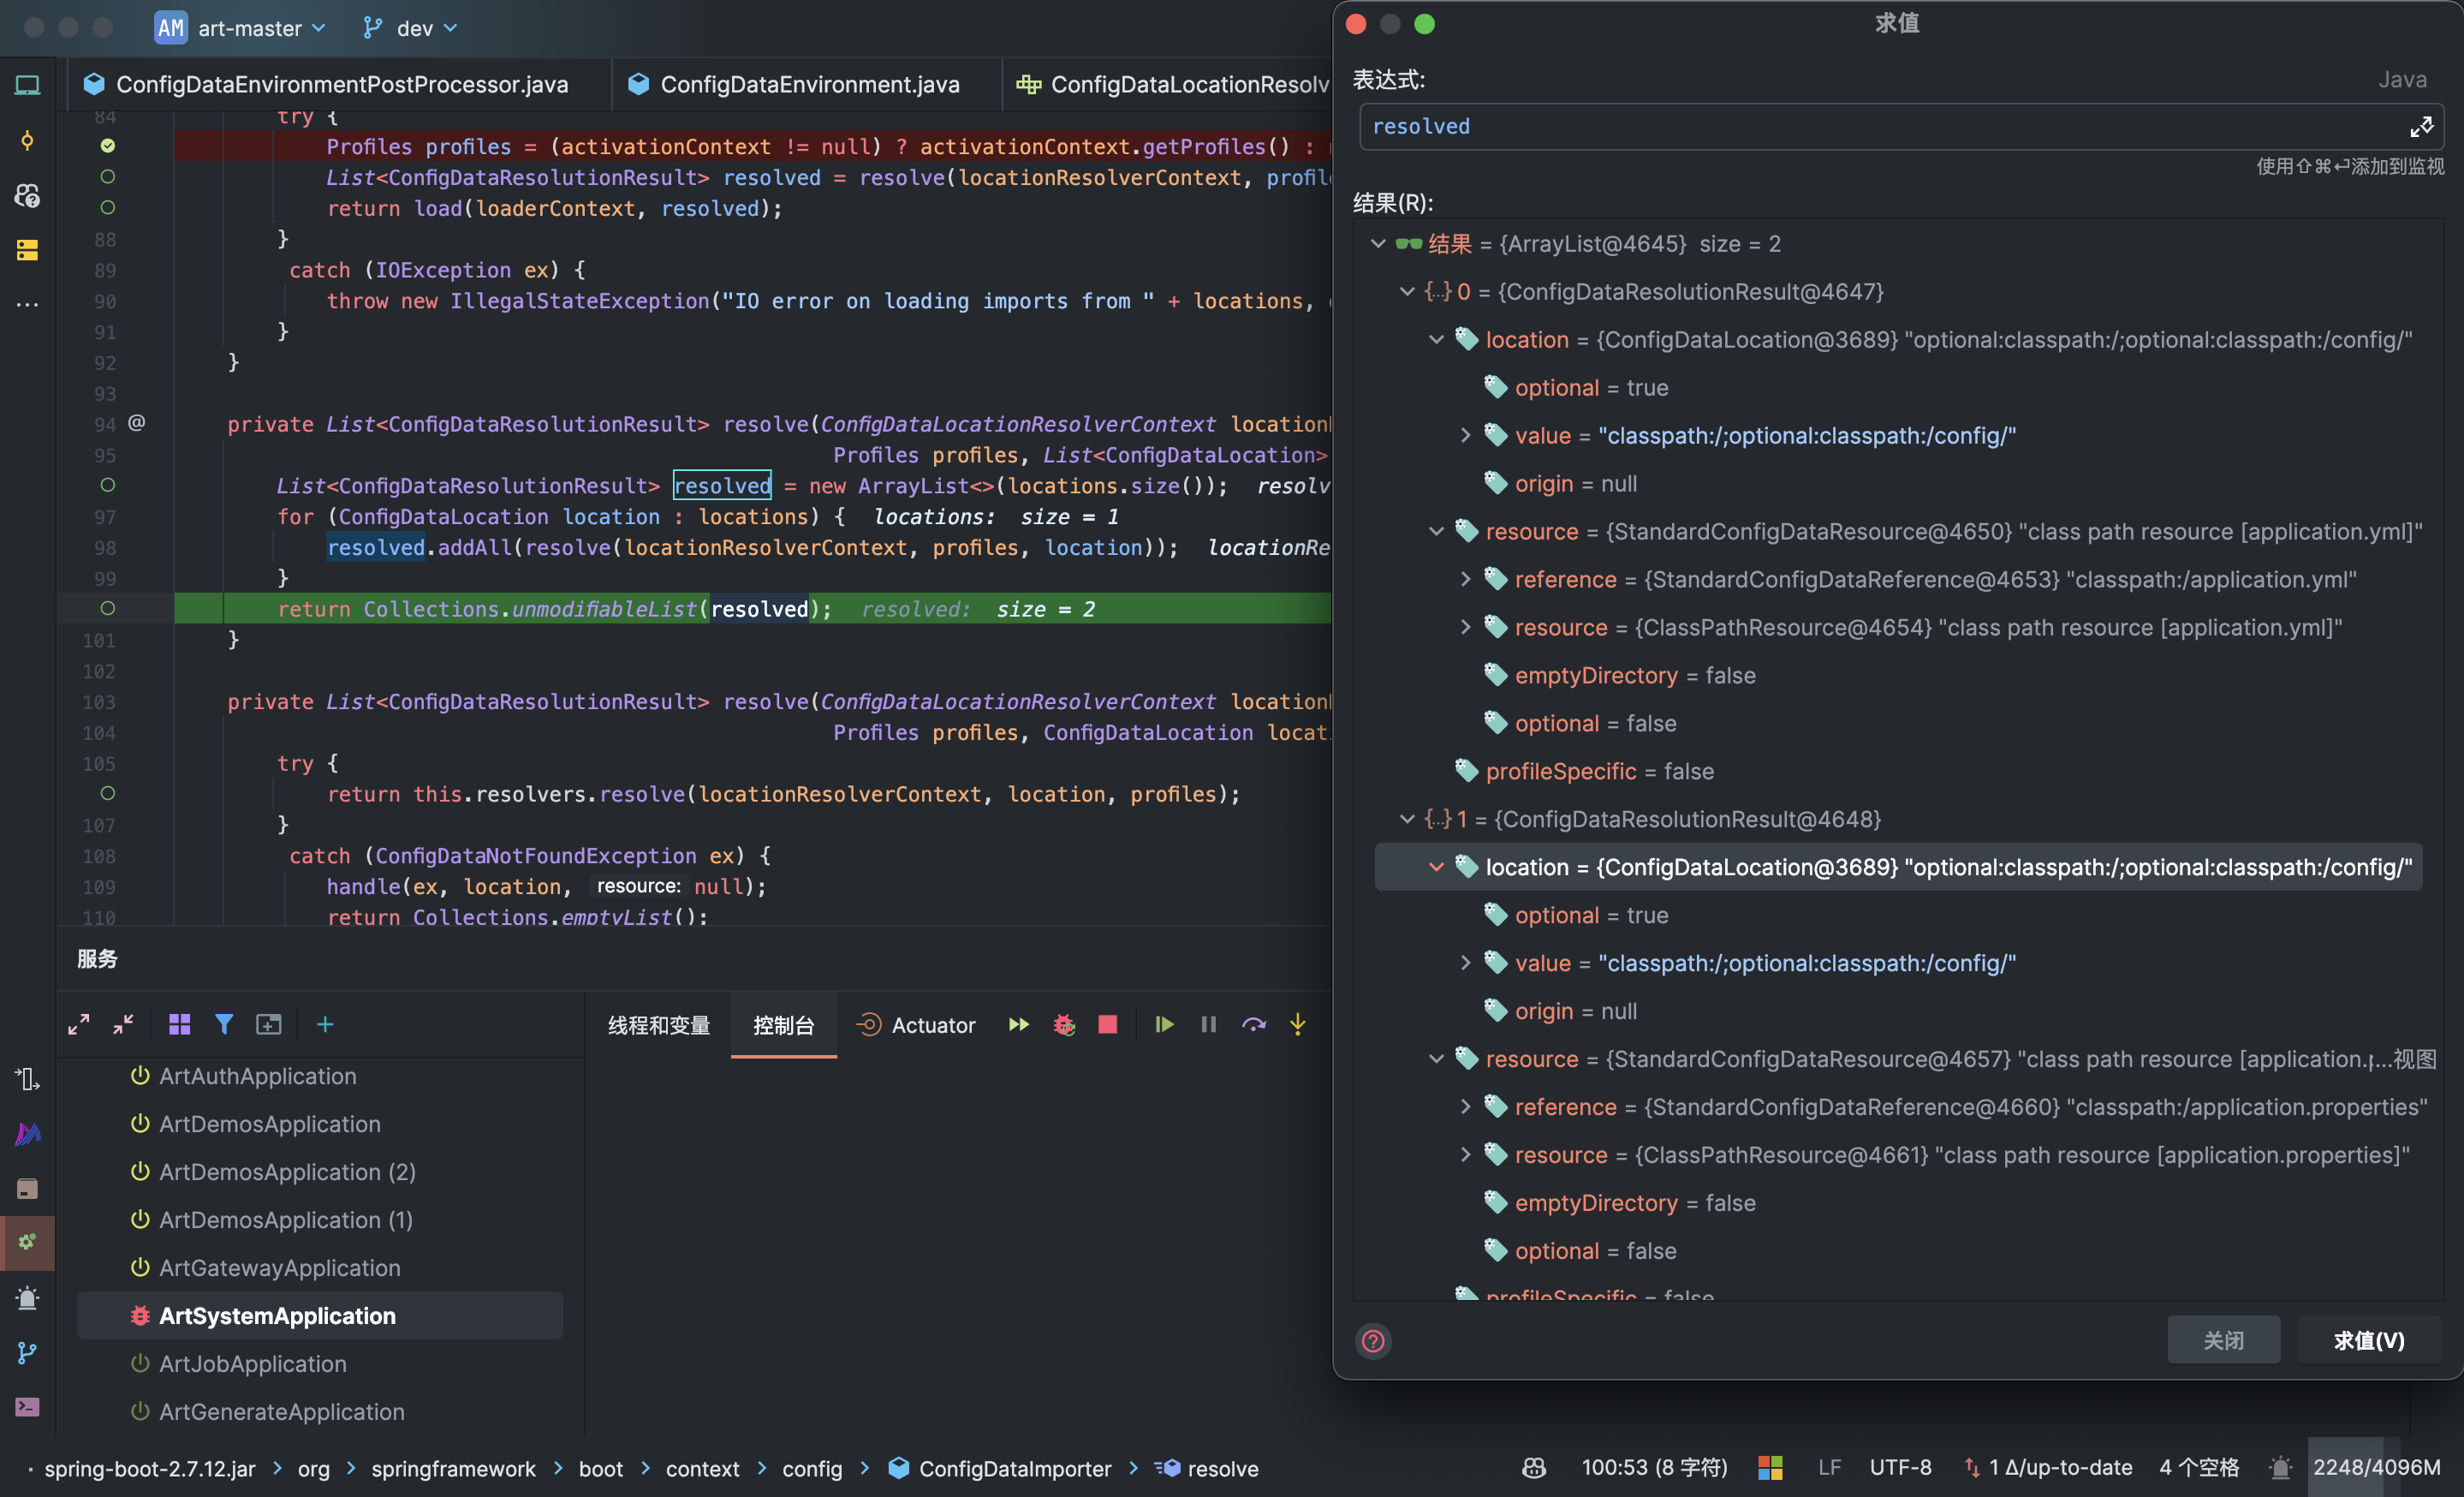Viewport: 2464px width, 1497px height.
Task: Click the Pause Program icon
Action: (1208, 1024)
